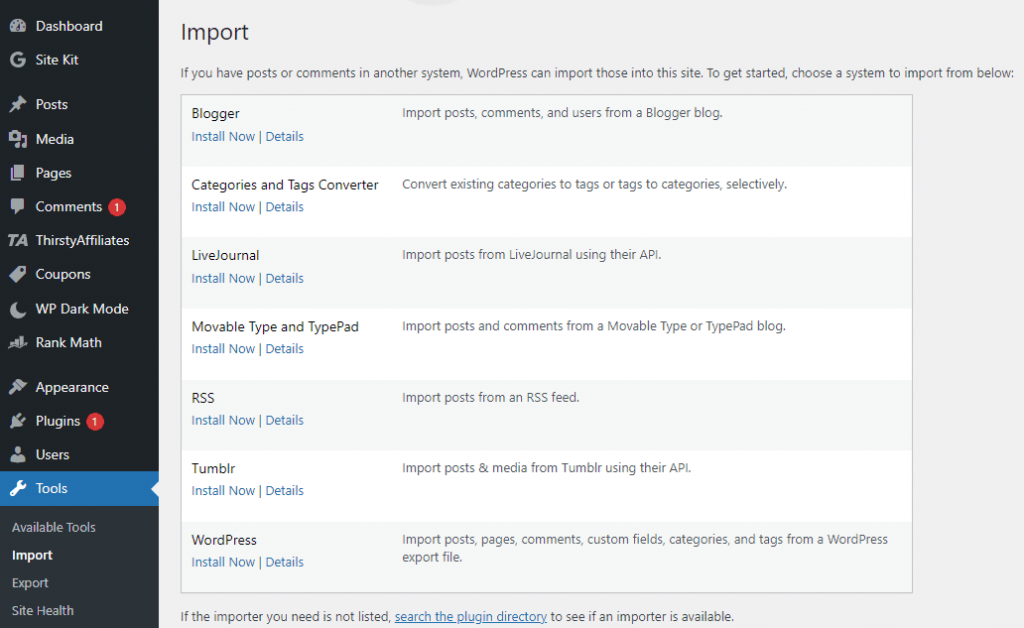The width and height of the screenshot is (1024, 628).
Task: View Details for the RSS importer
Action: click(284, 420)
